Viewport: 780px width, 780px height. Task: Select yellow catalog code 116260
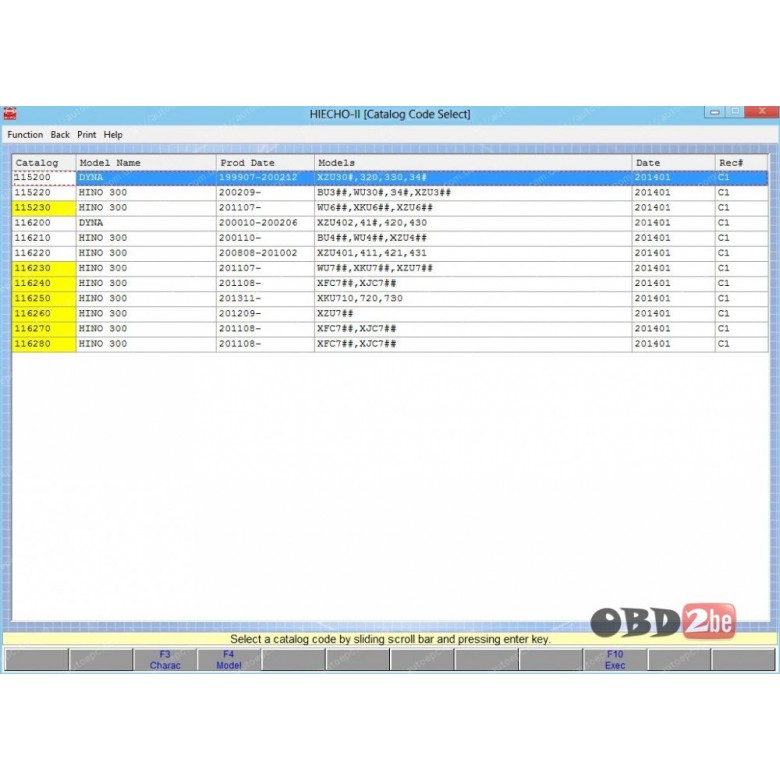(x=44, y=313)
